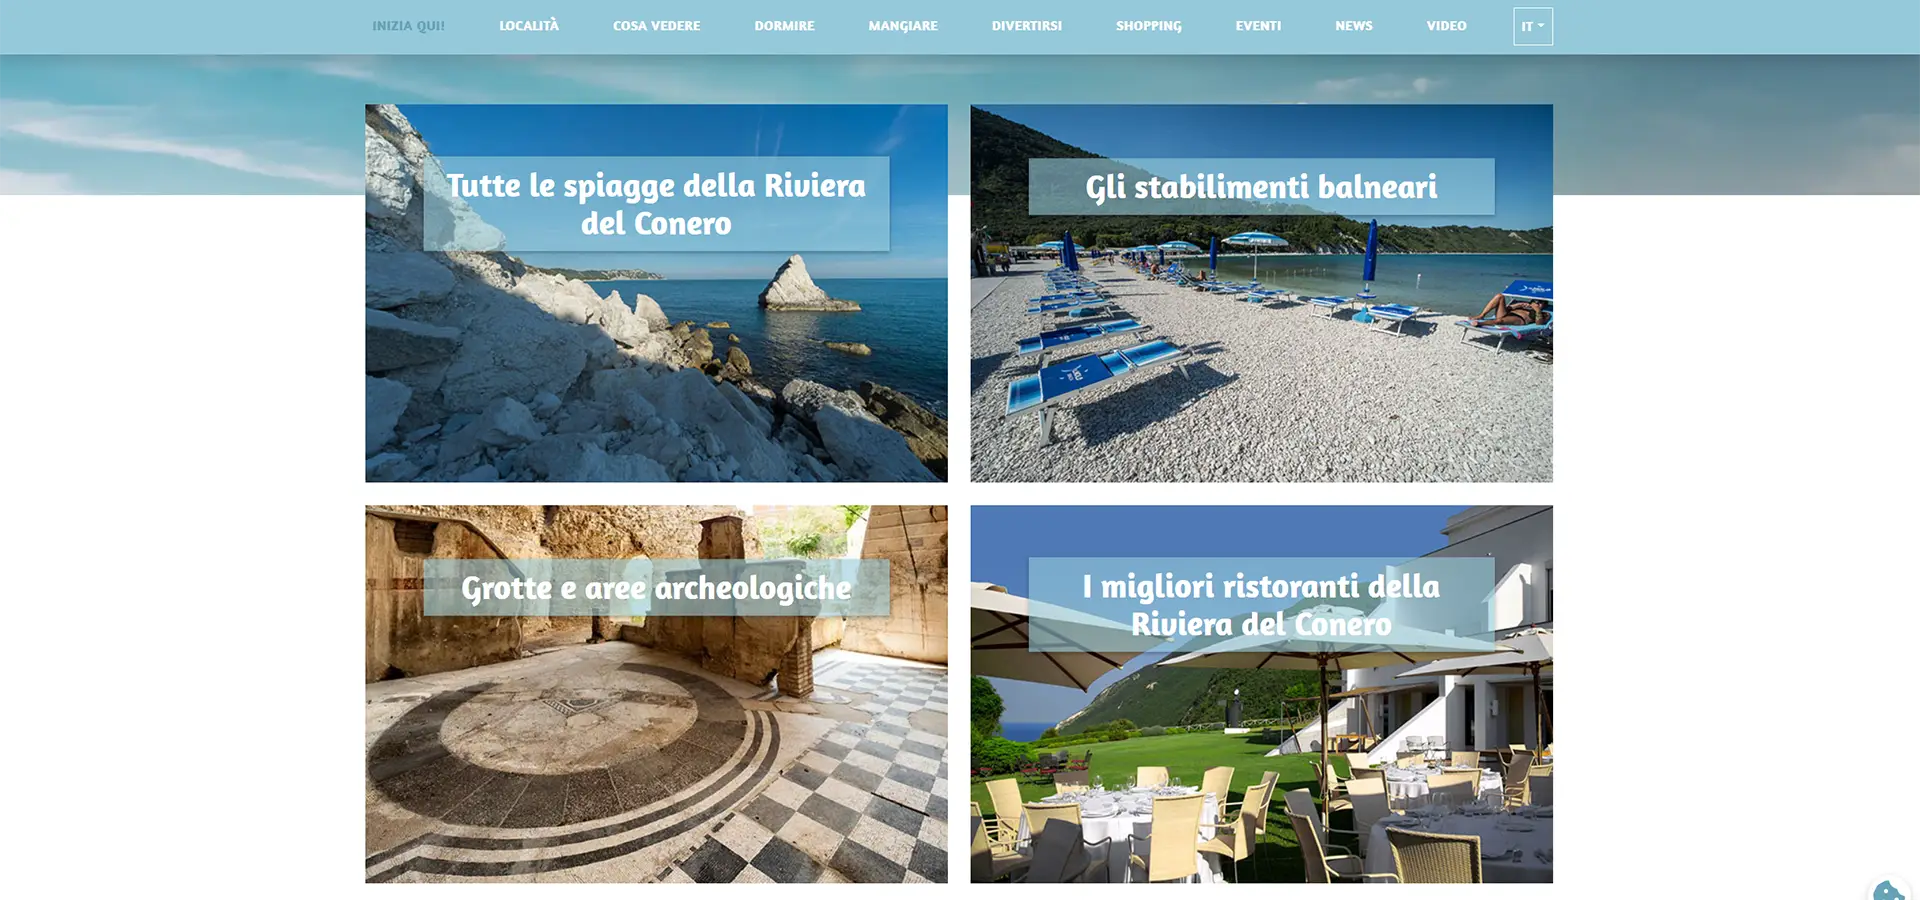Open 'I migliori ristoranti della Riviera' title
Viewport: 1920px width, 900px height.
(x=1261, y=605)
